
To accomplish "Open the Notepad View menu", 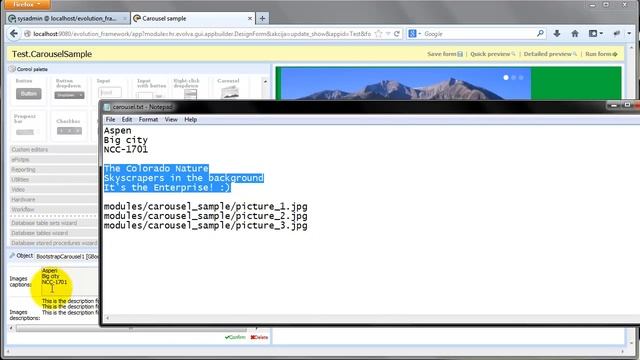I will point(171,120).
